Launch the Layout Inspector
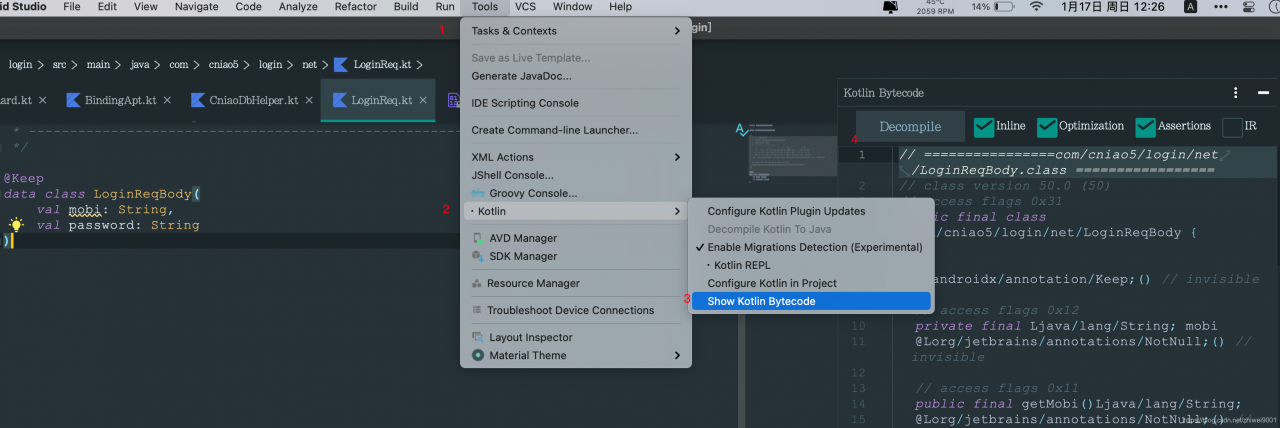 pos(530,337)
